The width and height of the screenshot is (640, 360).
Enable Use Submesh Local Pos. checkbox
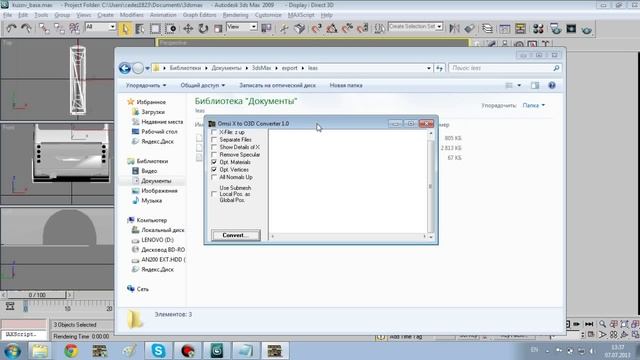coord(214,194)
